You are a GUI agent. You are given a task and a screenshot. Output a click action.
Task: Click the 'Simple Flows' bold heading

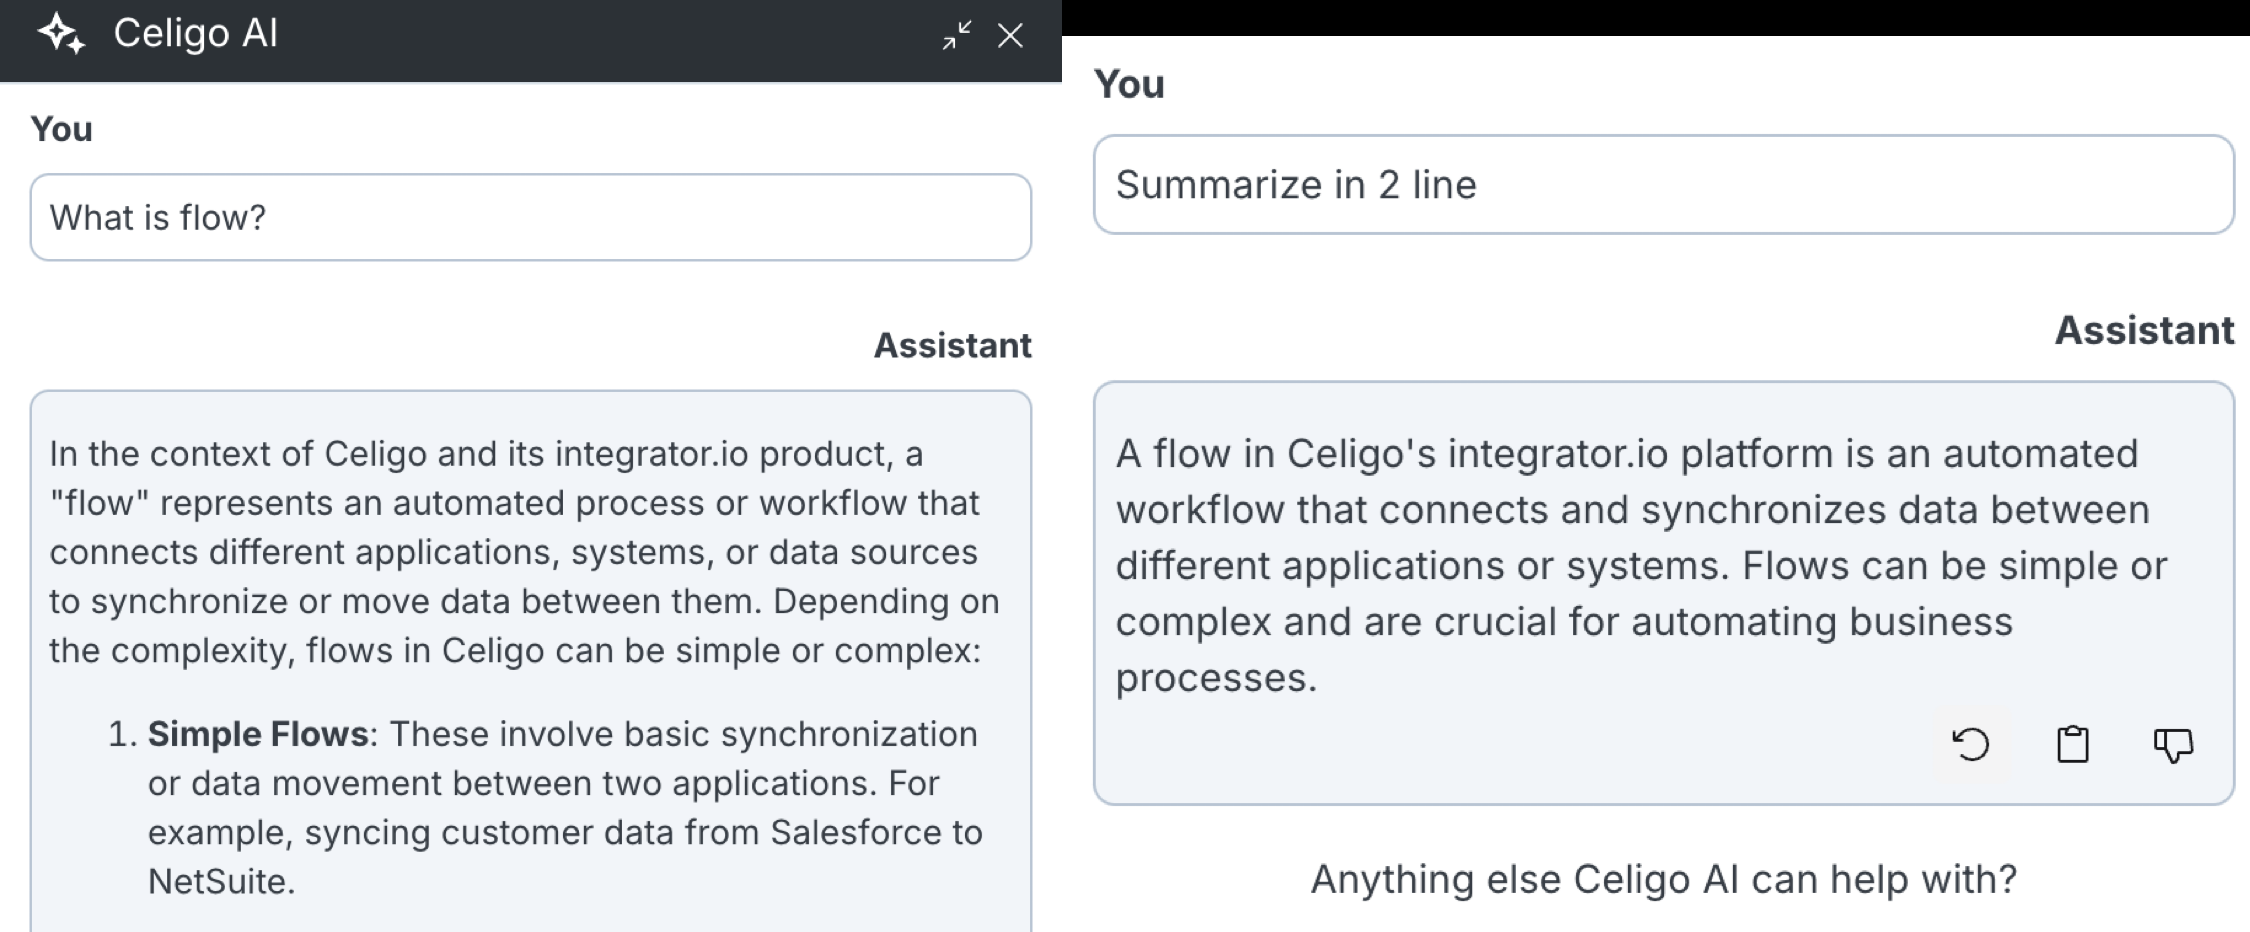click(x=258, y=734)
